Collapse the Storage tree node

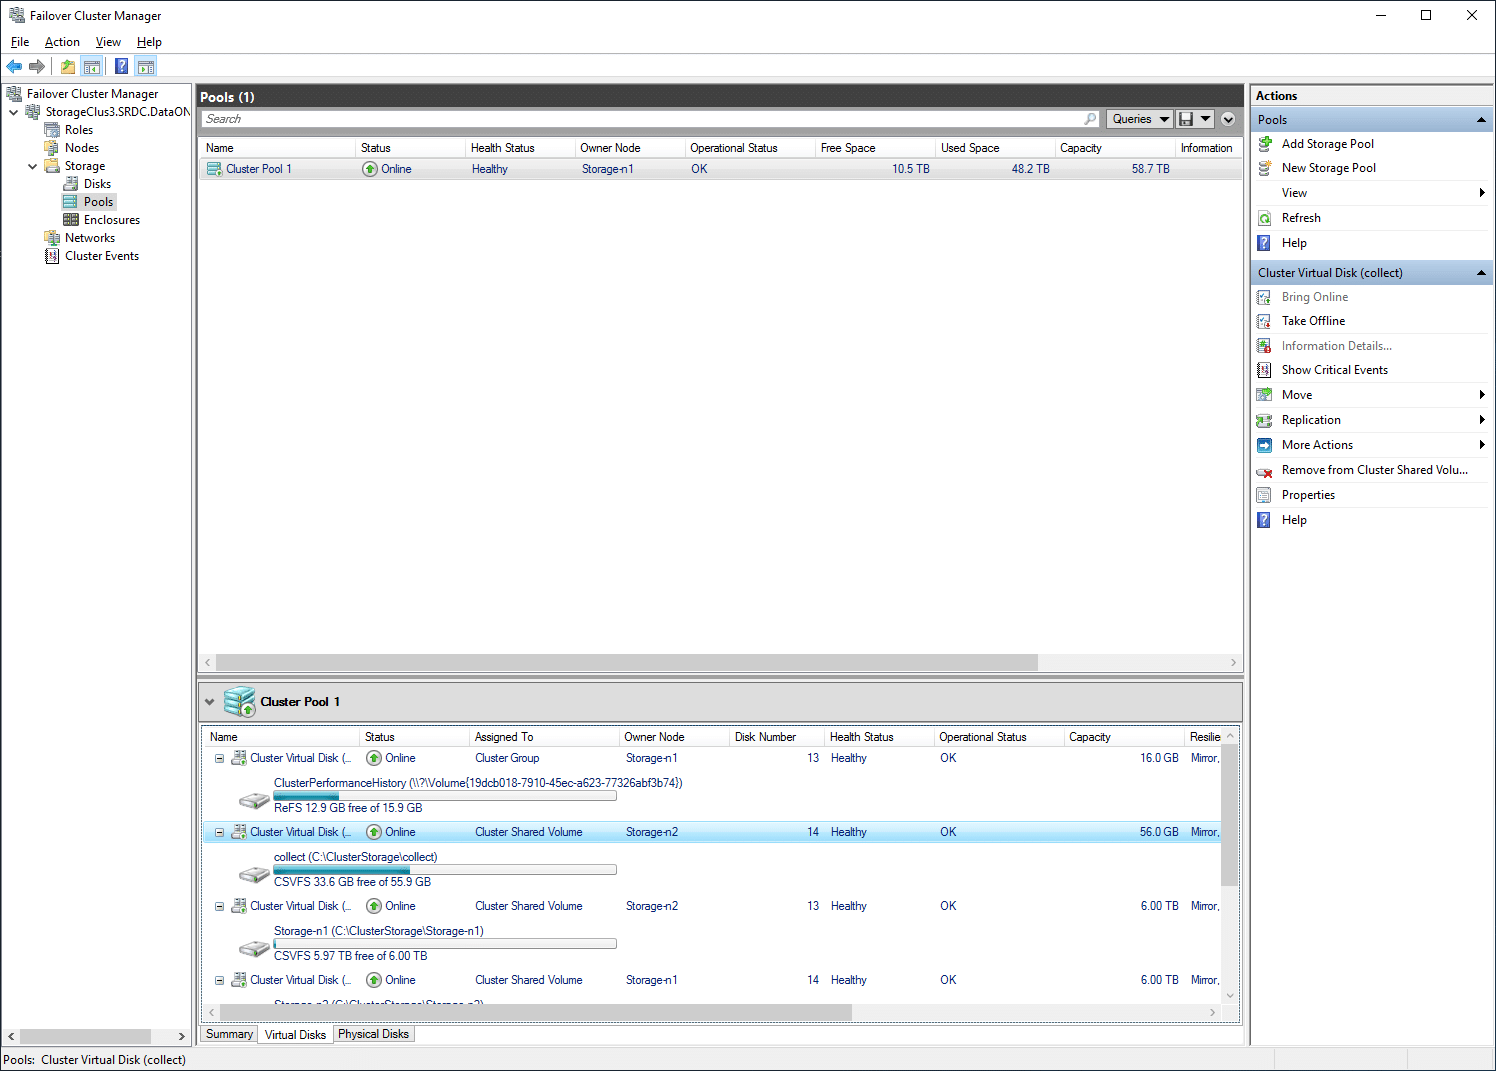coord(33,166)
